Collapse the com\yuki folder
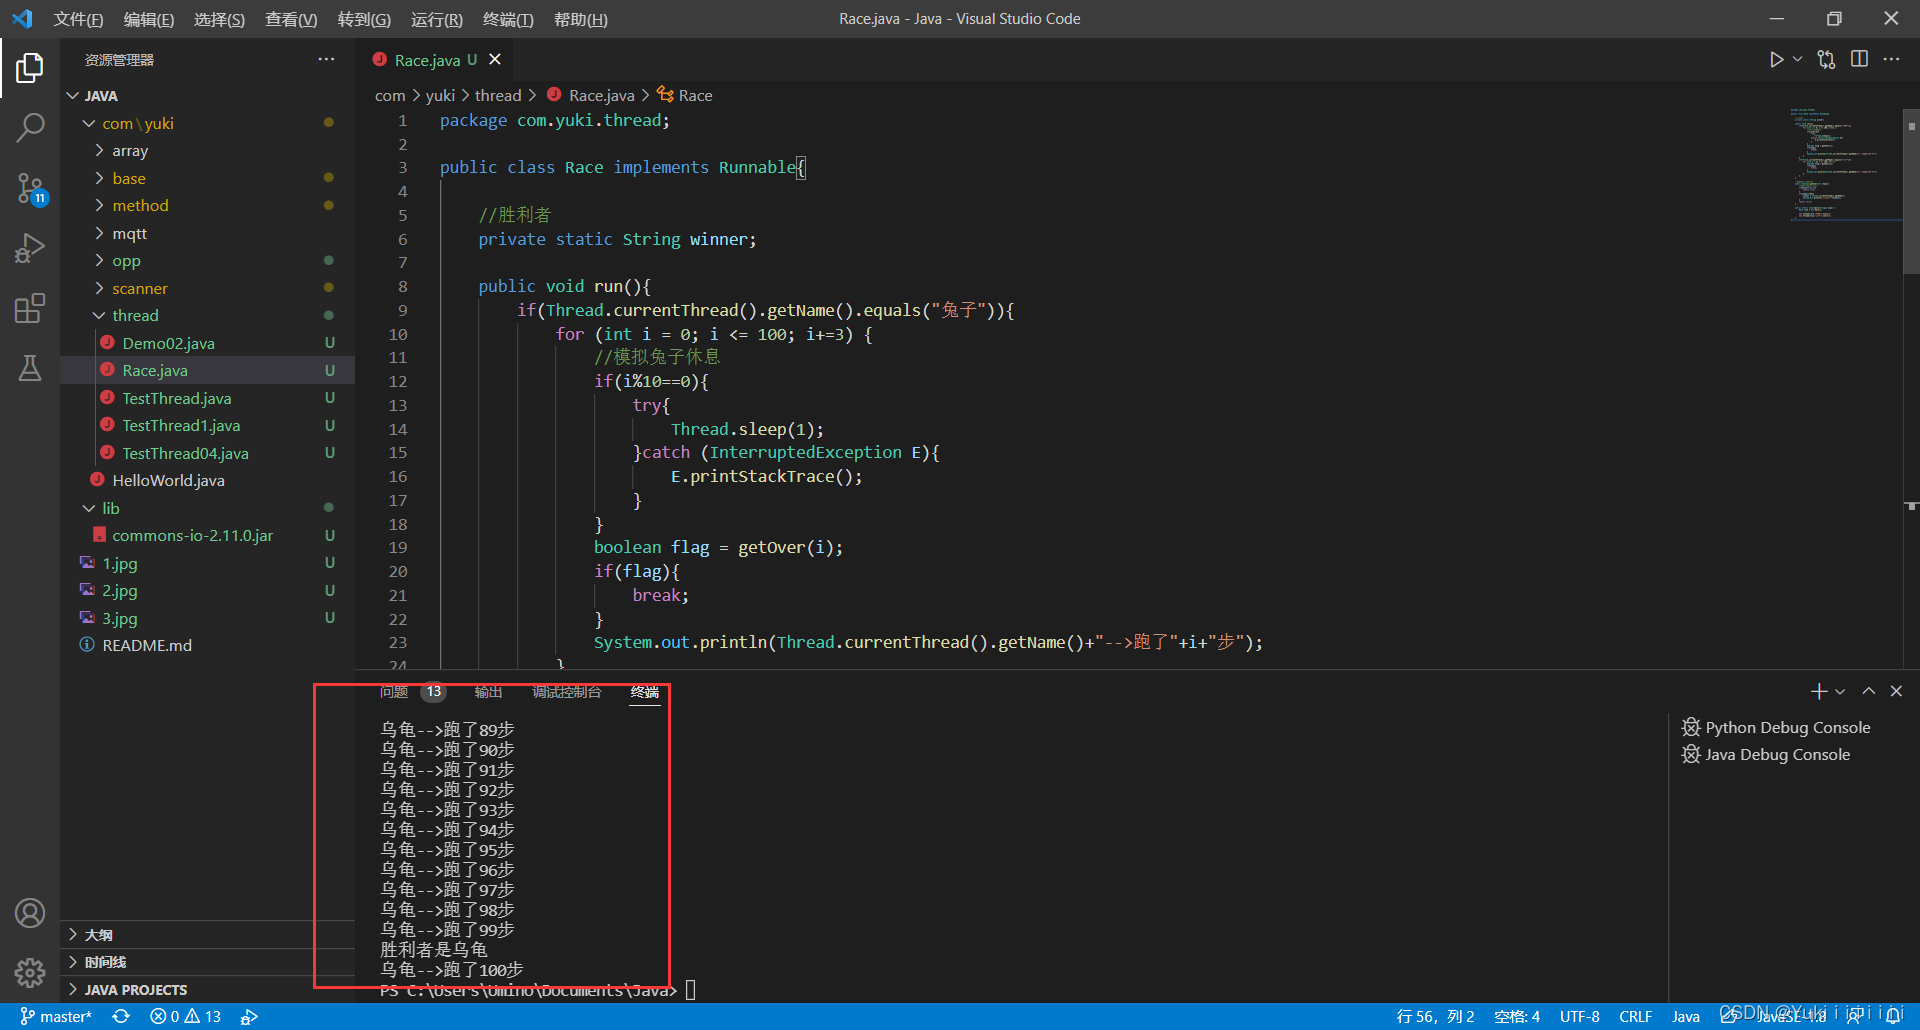 coord(207,123)
